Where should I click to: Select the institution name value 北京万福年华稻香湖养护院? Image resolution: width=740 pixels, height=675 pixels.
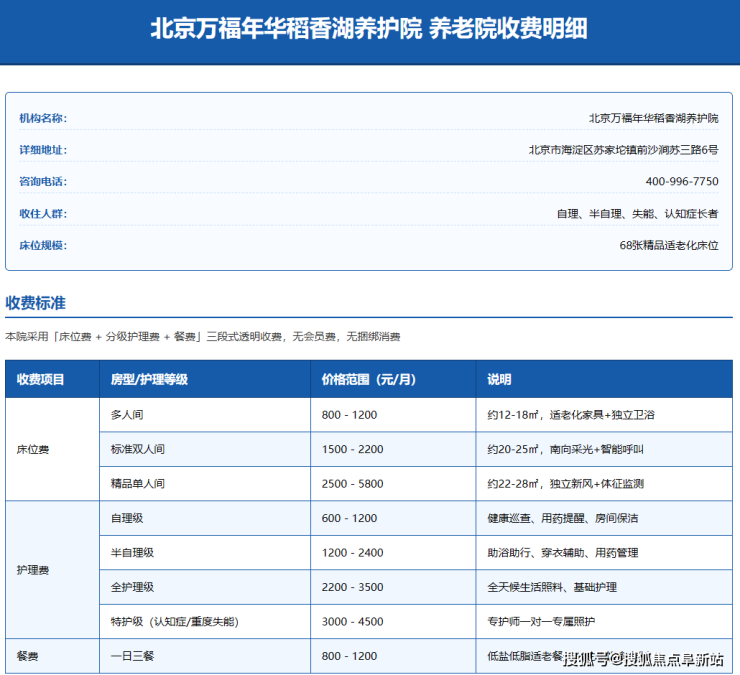tap(654, 118)
